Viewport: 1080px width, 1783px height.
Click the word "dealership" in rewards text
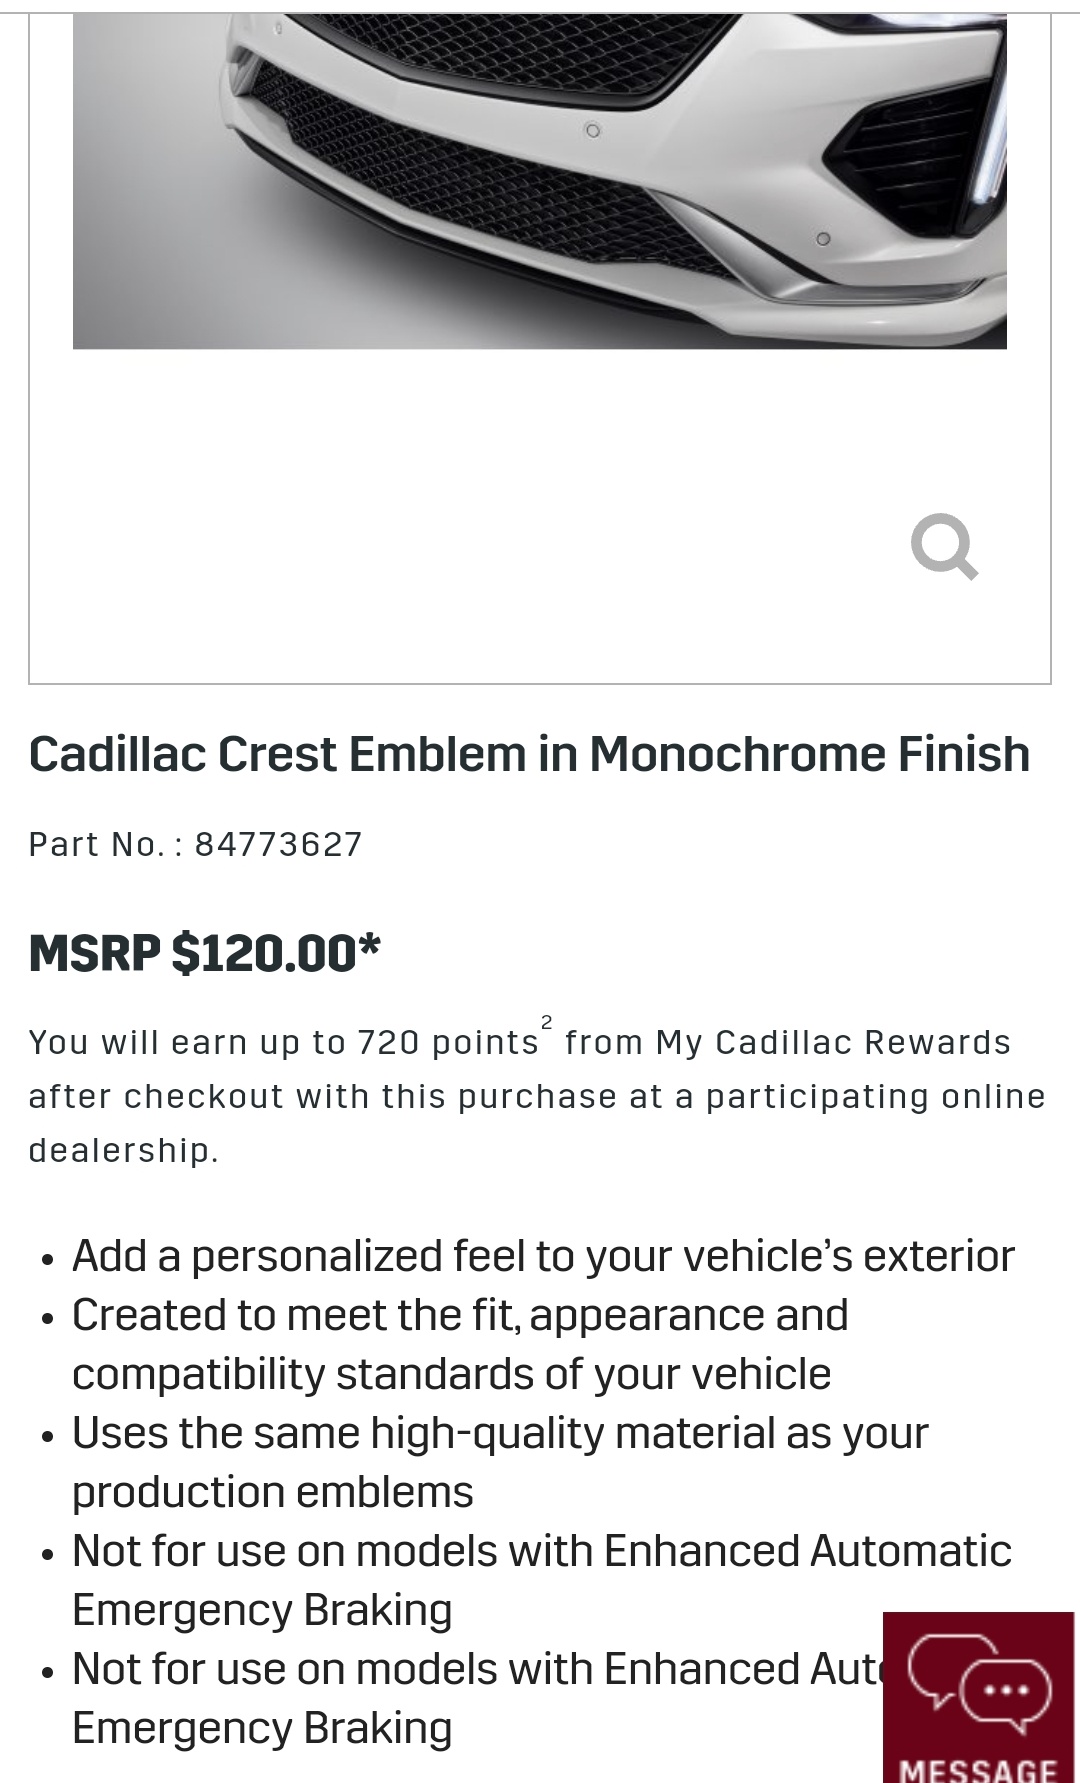[121, 1151]
